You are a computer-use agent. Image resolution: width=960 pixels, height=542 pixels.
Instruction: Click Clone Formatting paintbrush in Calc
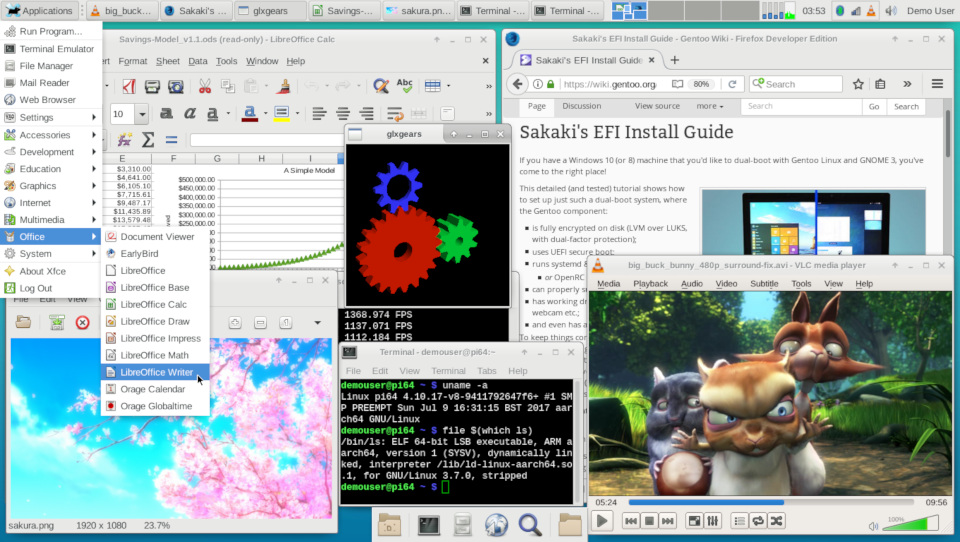(x=282, y=86)
